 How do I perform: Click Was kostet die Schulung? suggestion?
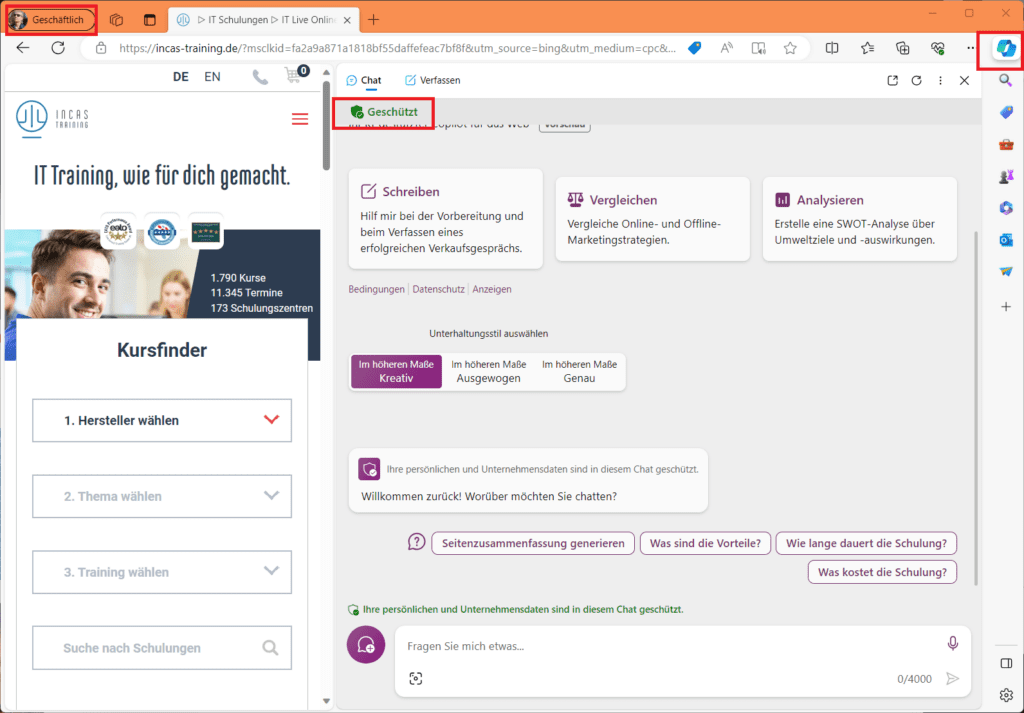tap(882, 572)
